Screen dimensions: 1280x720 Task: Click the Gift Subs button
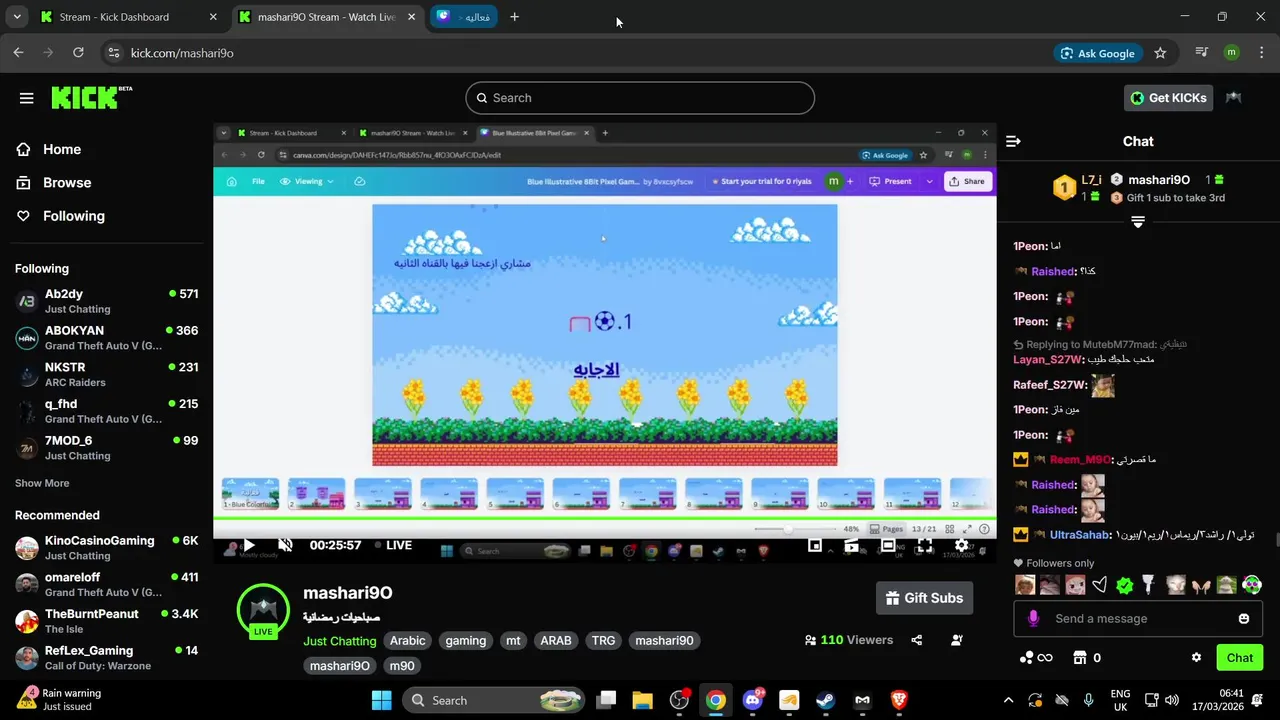(x=924, y=598)
